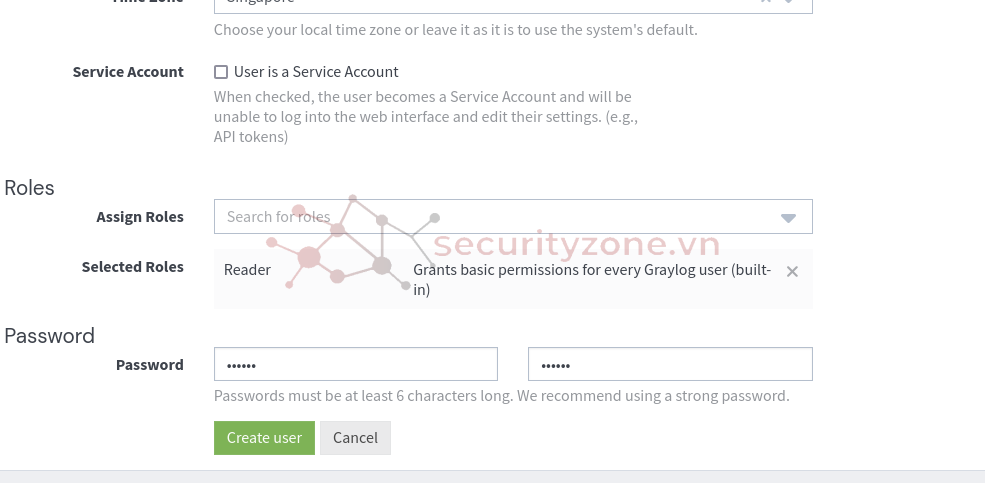Open the Time Zone dropdown showing Singapore
Image resolution: width=985 pixels, height=483 pixels.
513,3
